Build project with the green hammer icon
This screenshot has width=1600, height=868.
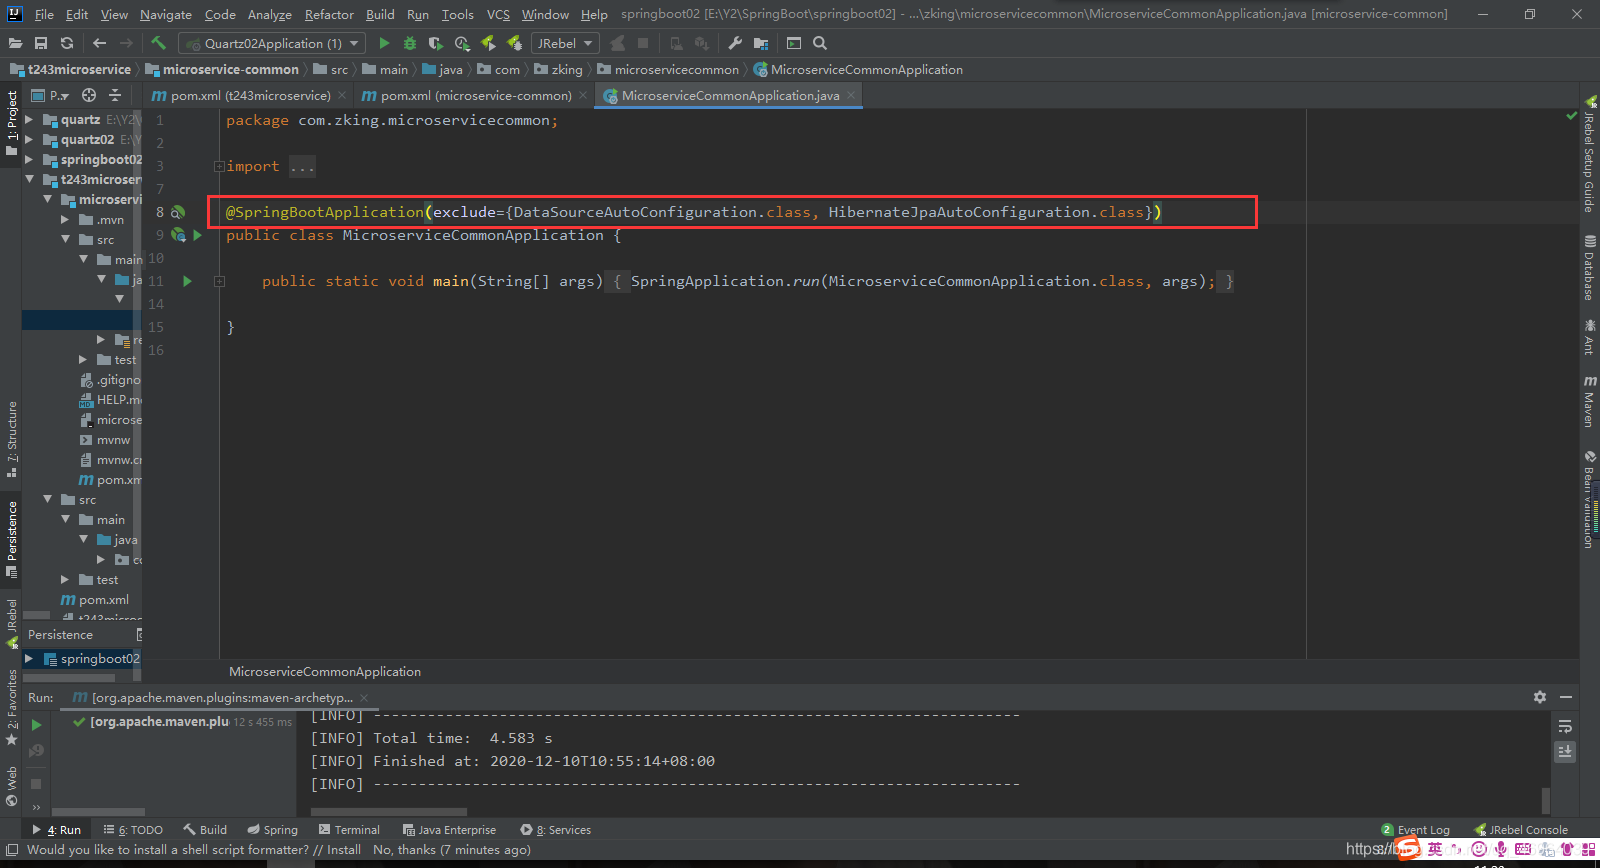158,43
